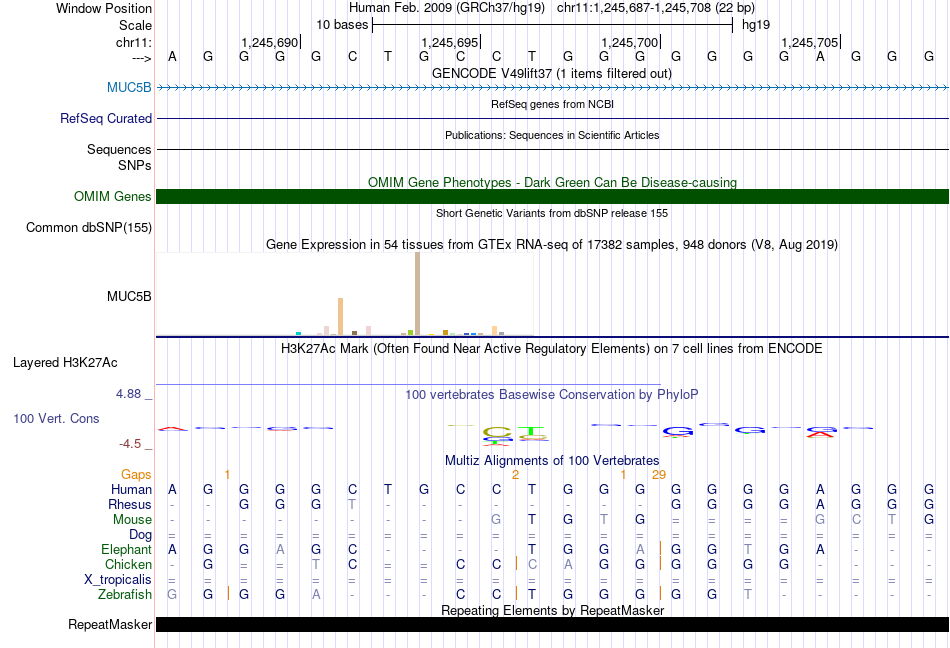Click the Dog species label
The image size is (950, 648).
click(140, 534)
